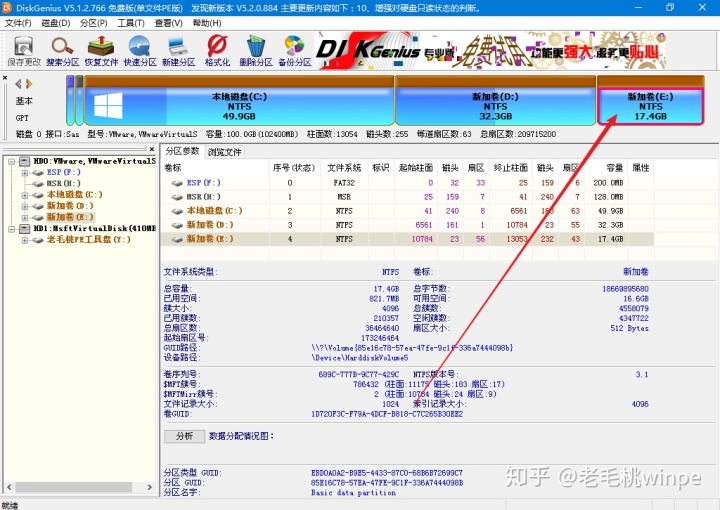Select 新加卷 (E:) in the left tree

(x=70, y=217)
